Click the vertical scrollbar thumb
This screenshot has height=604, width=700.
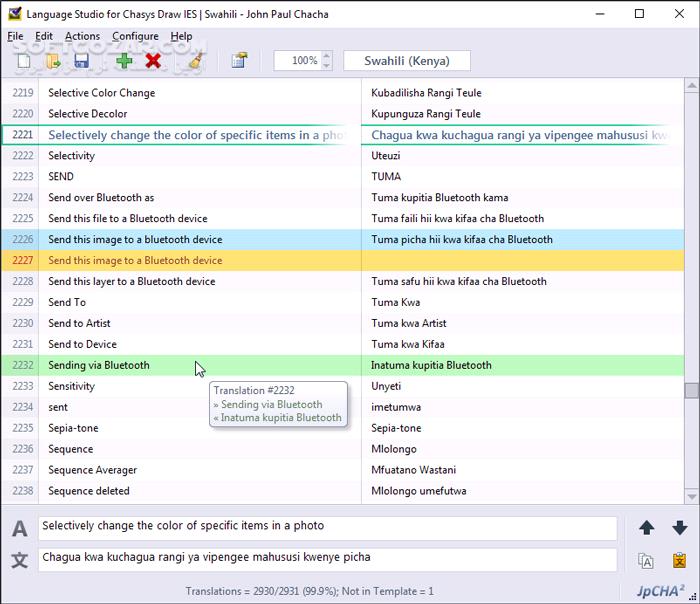692,390
